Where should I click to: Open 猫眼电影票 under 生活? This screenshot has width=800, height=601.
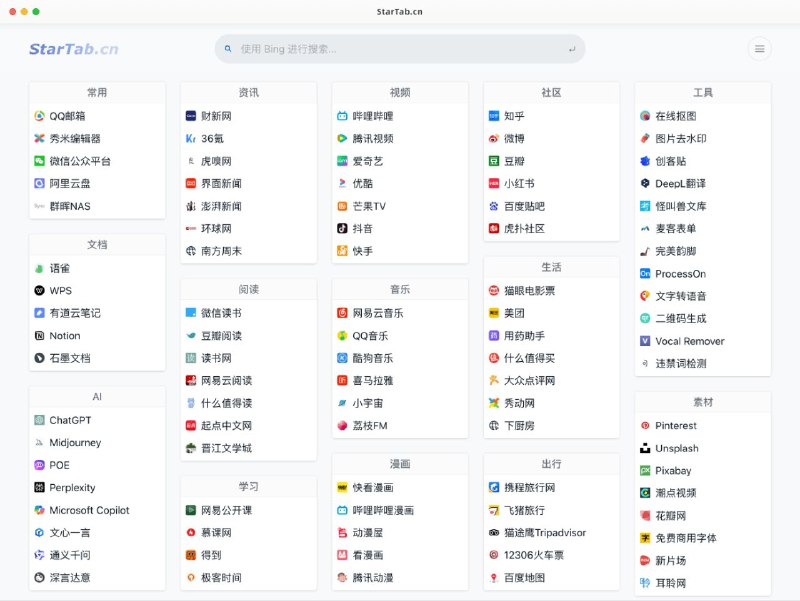[492, 289]
